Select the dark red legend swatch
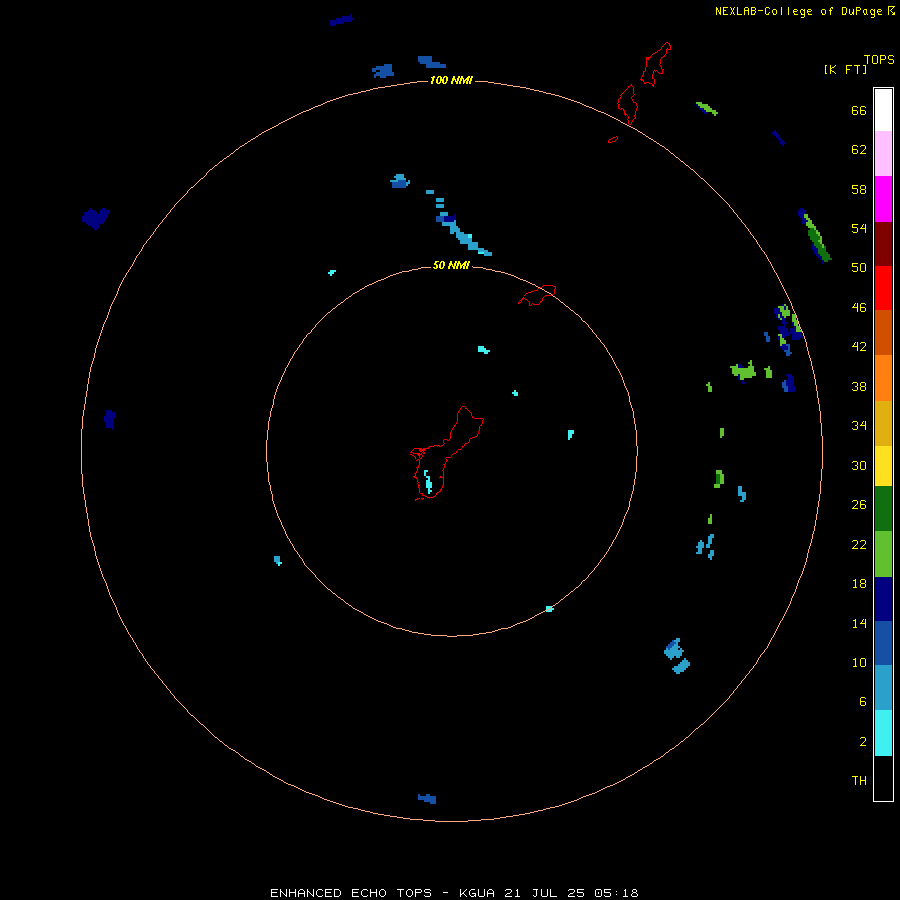900x900 pixels. [883, 243]
